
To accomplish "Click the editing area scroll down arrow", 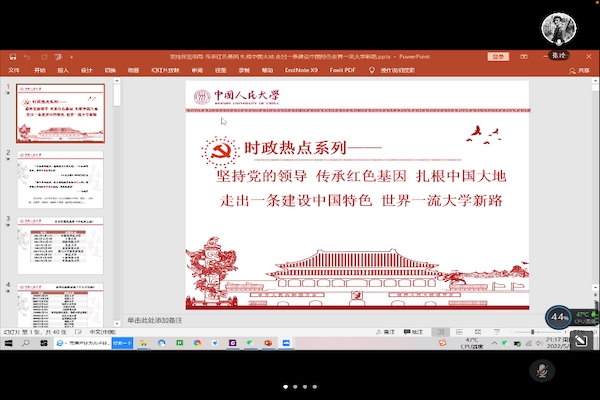I will 595,287.
